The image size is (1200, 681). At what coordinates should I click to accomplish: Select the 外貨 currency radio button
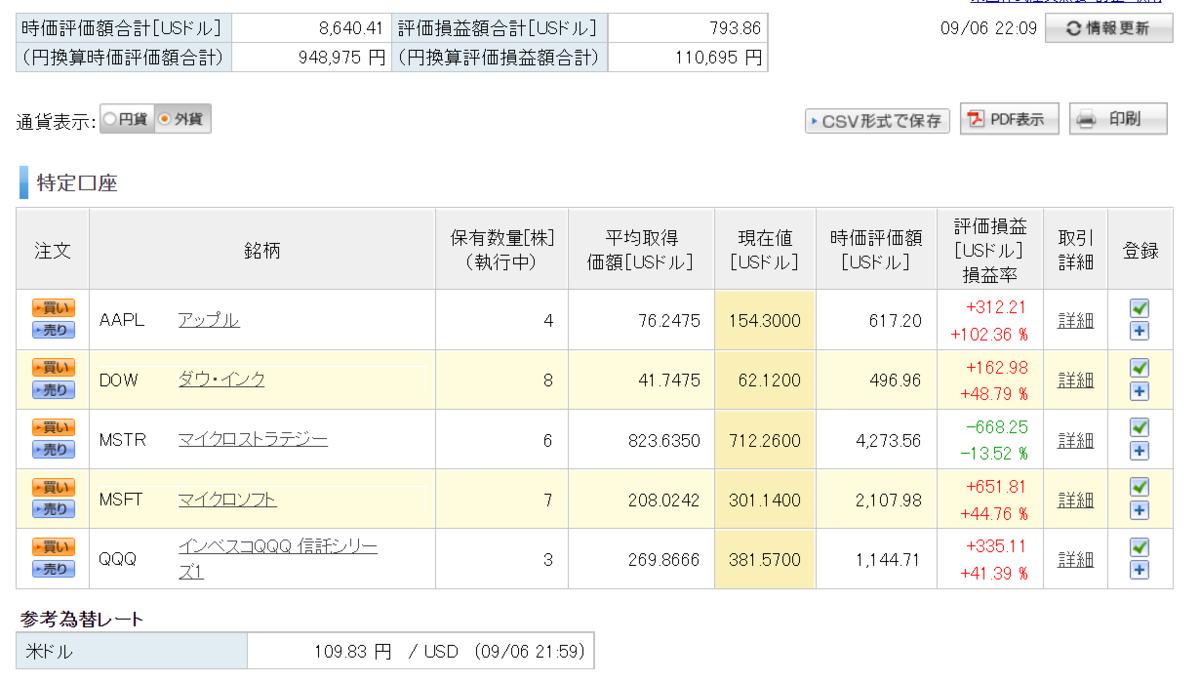[x=165, y=120]
